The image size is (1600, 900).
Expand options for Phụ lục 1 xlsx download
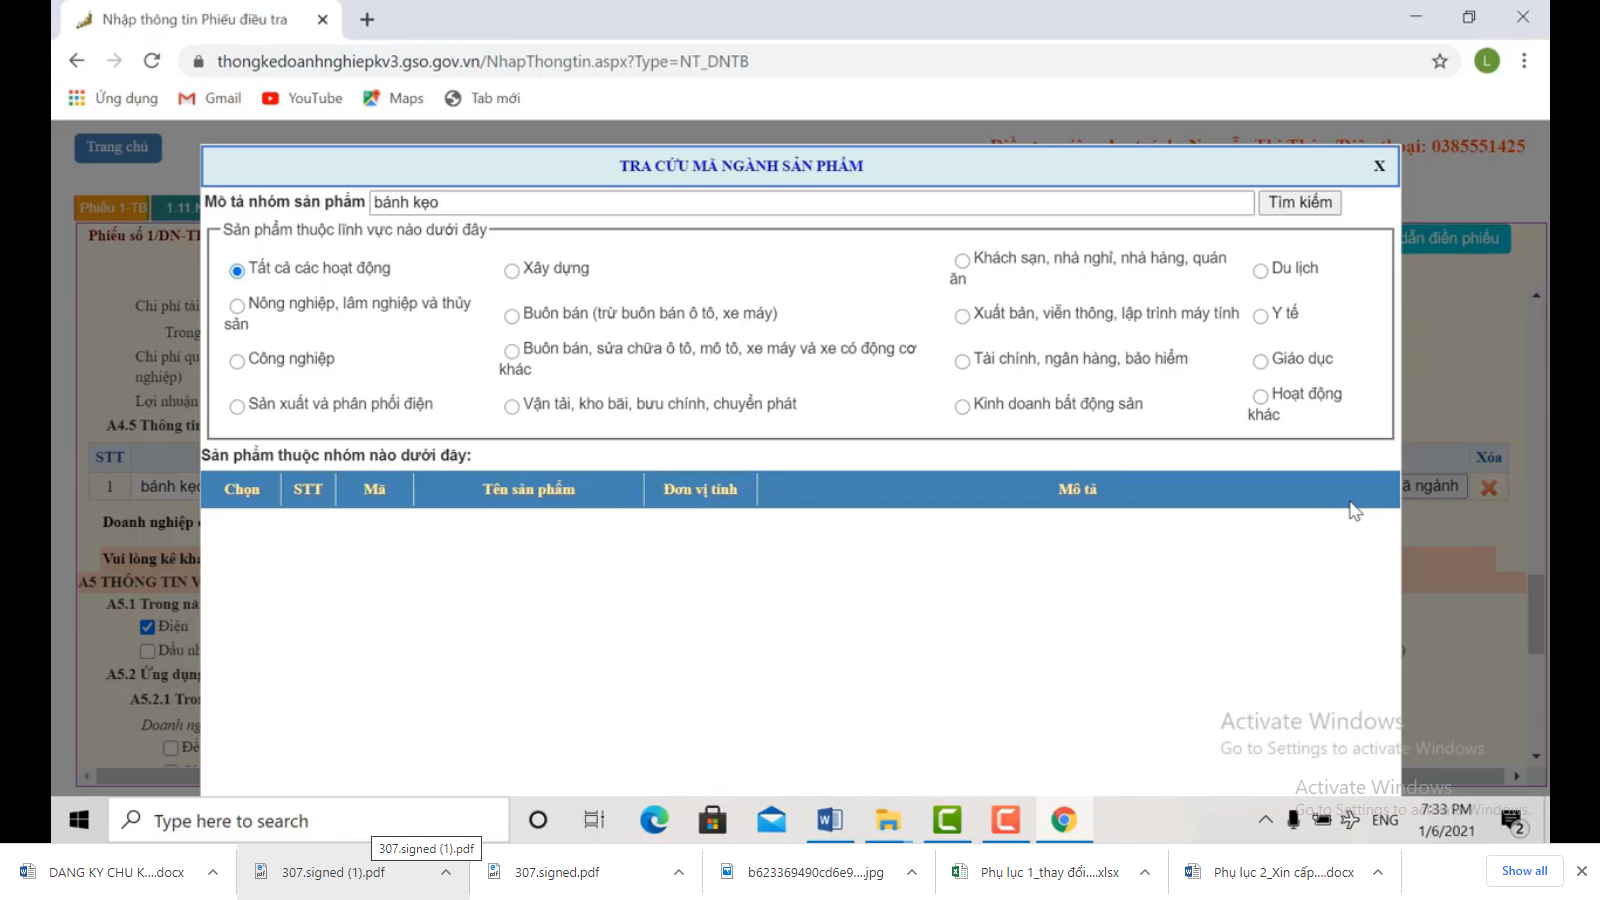click(1145, 872)
